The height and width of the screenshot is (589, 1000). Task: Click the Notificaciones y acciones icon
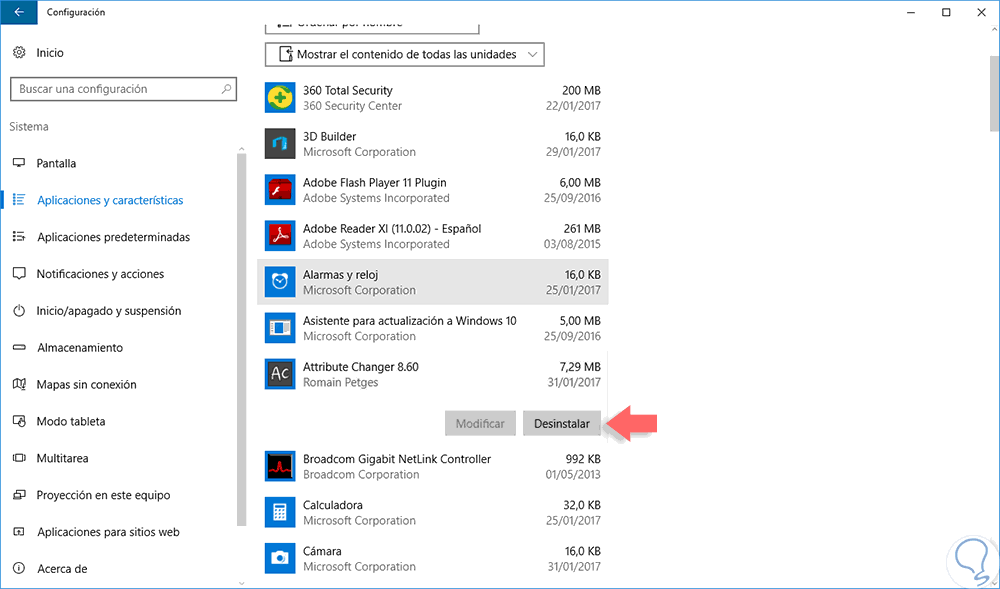tap(19, 274)
